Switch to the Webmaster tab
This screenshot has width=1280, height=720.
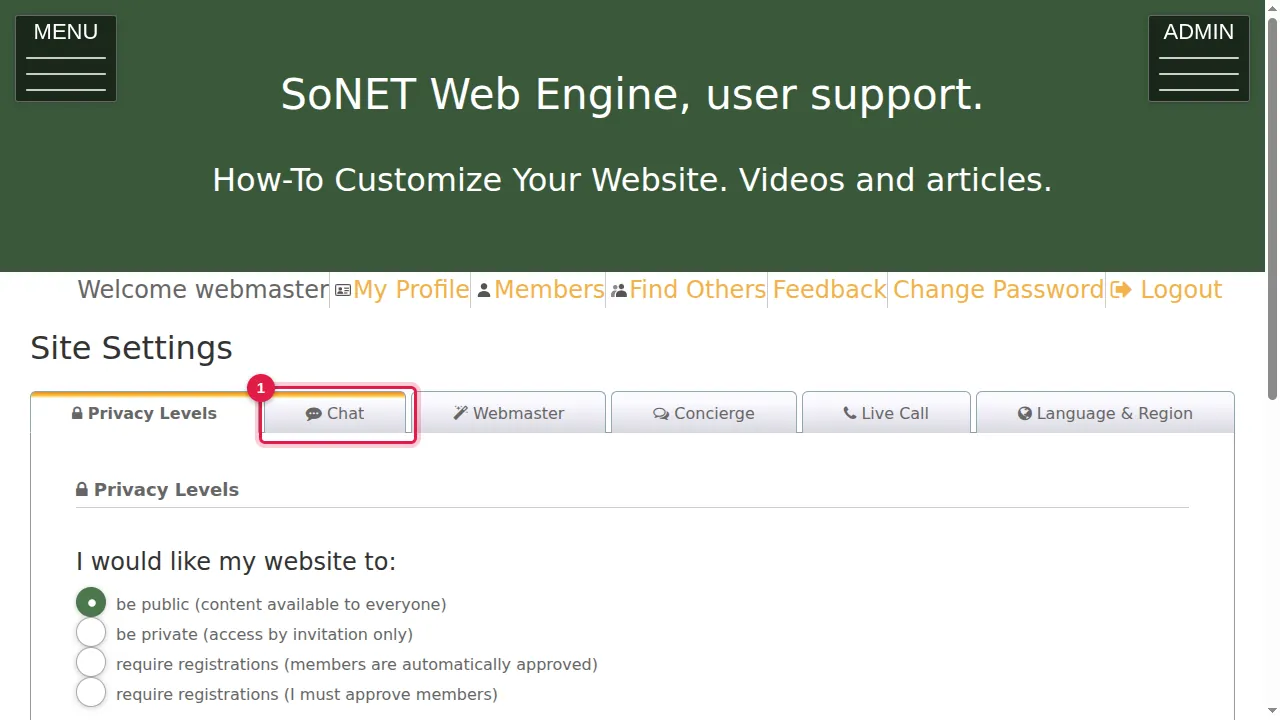pos(509,413)
